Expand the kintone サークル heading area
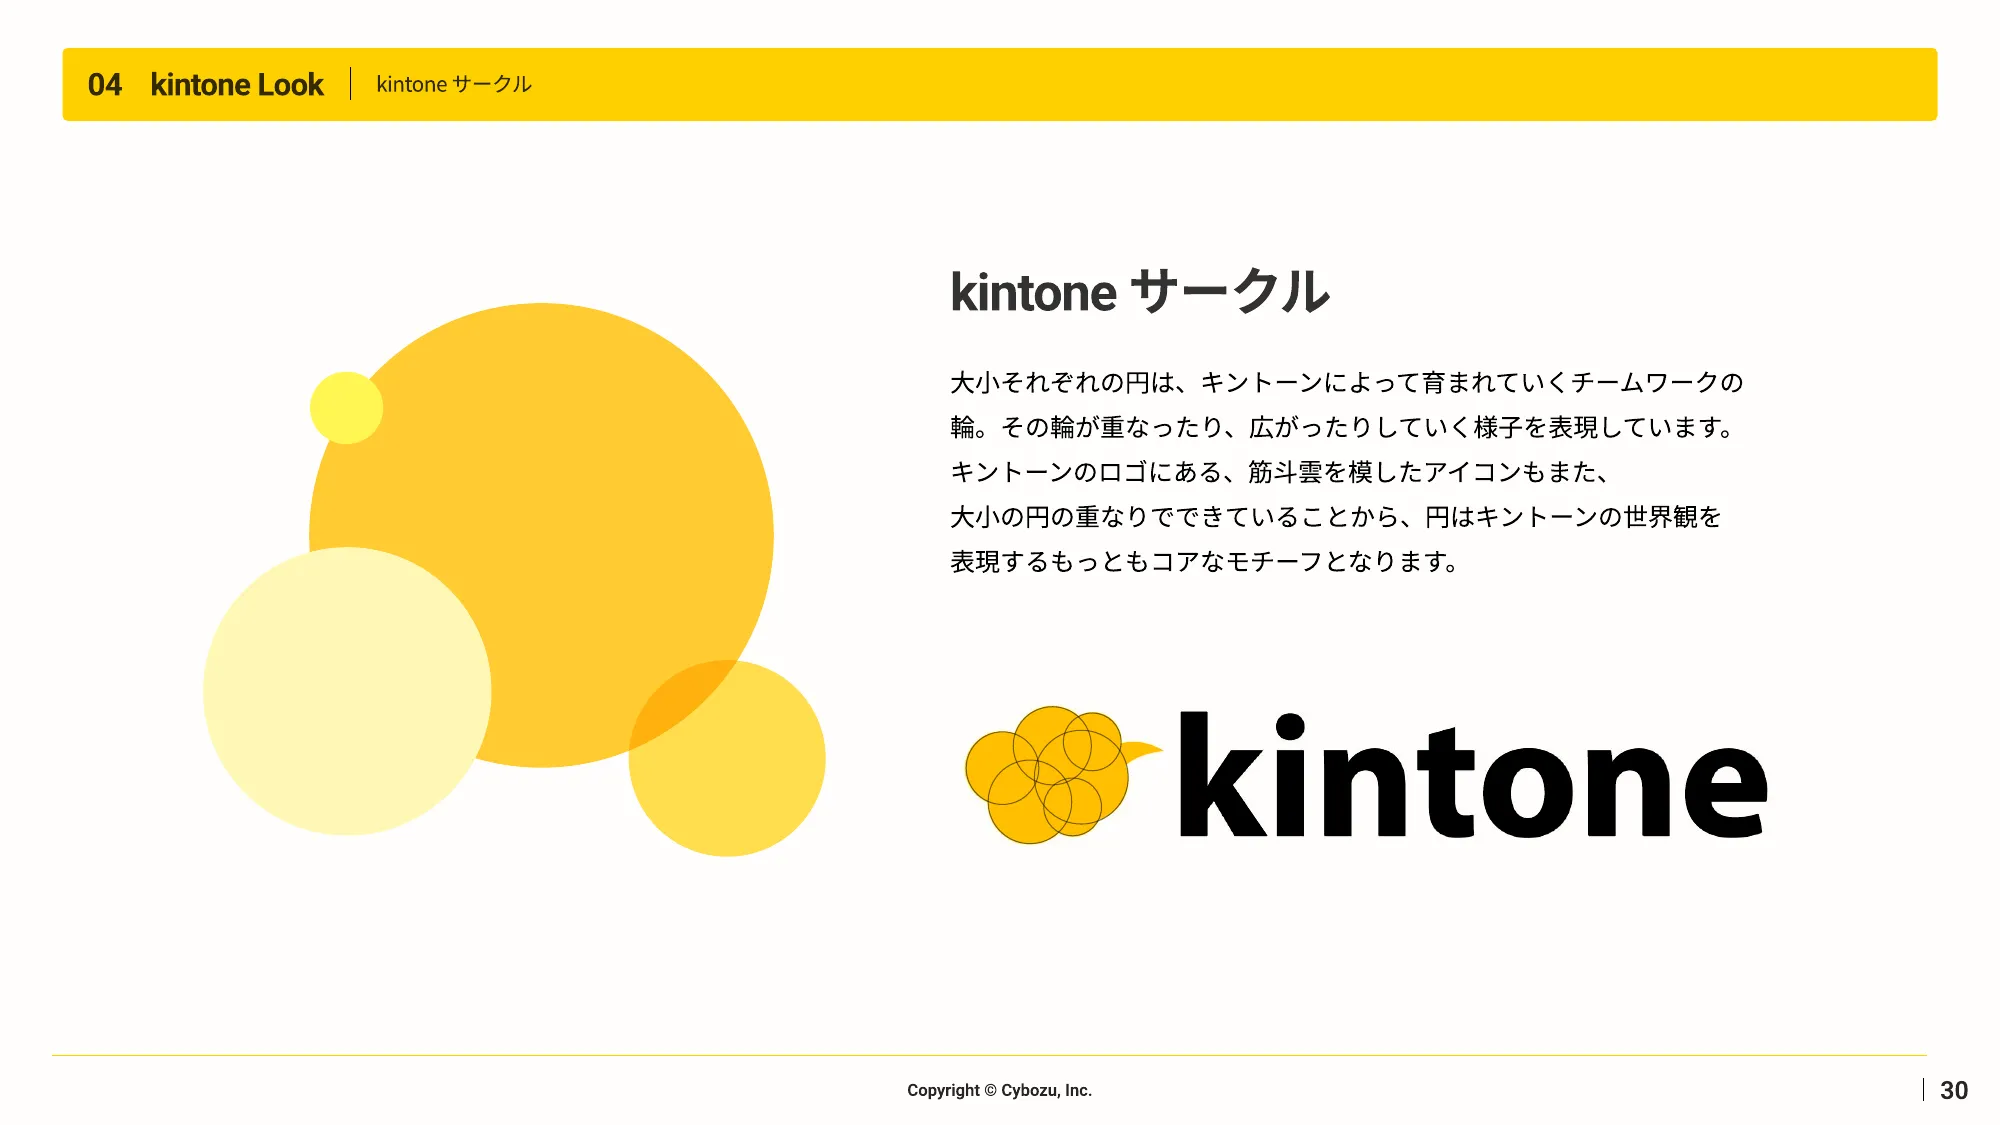Image resolution: width=2000 pixels, height=1125 pixels. pyautogui.click(x=1140, y=293)
